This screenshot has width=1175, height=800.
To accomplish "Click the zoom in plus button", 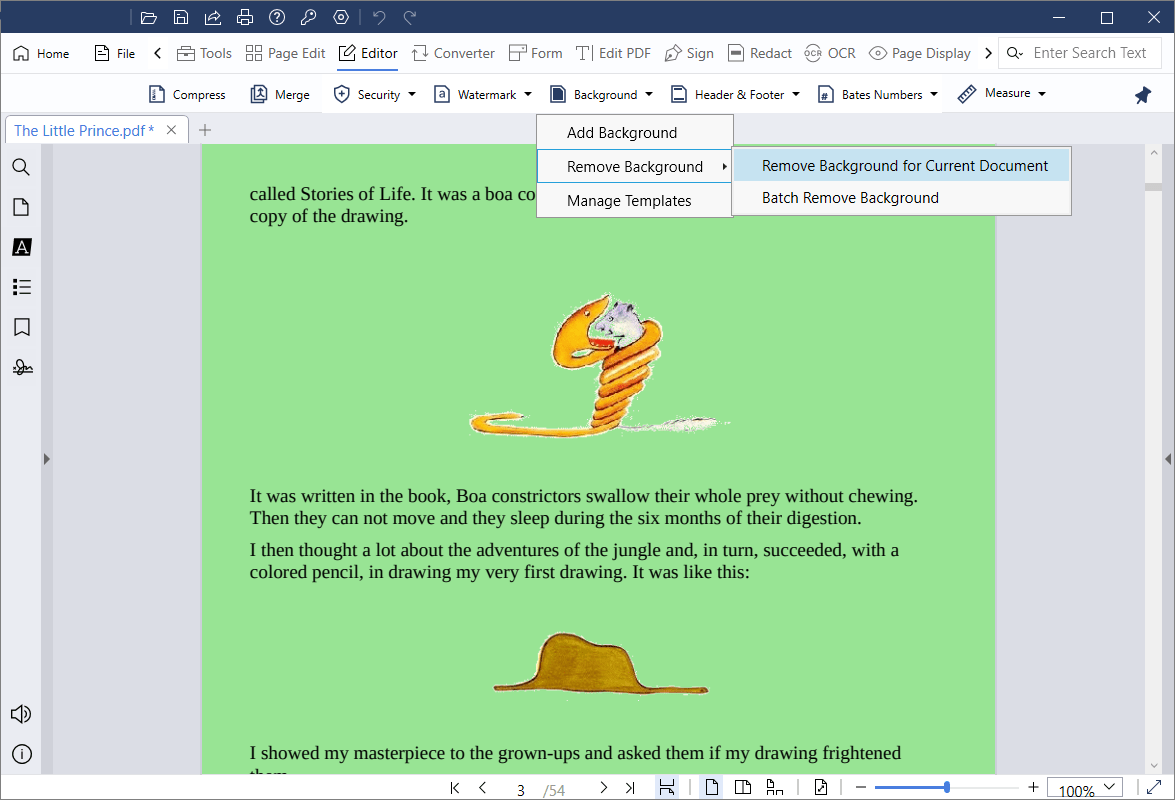I will pyautogui.click(x=1033, y=787).
